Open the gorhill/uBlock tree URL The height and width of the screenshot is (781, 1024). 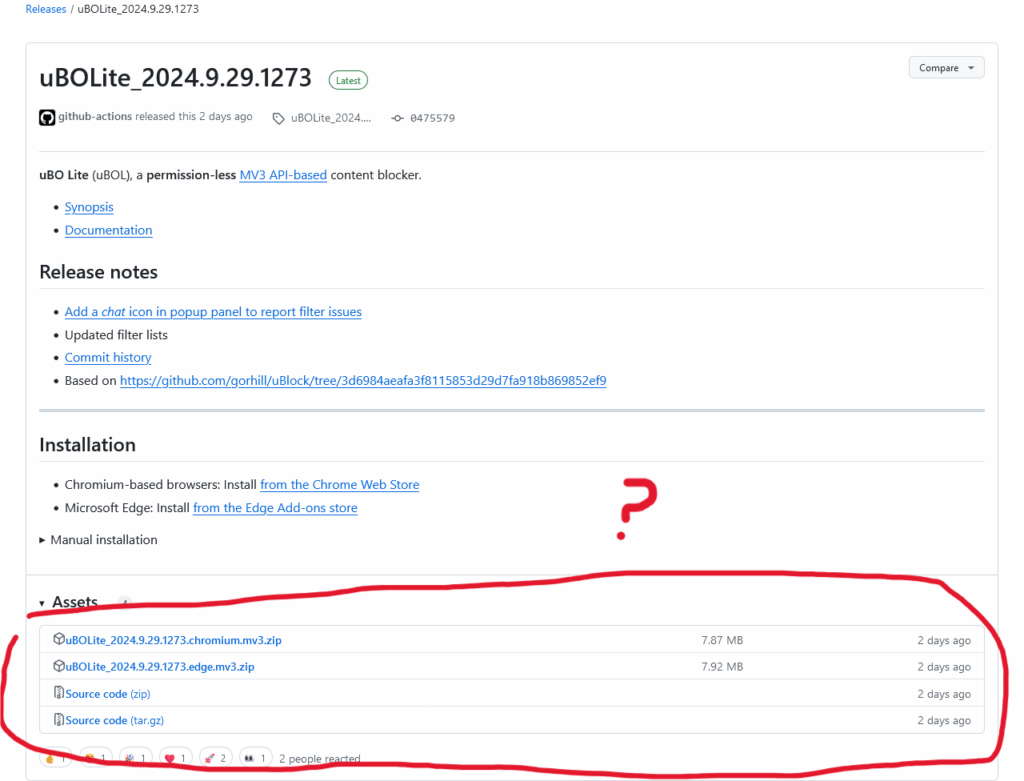click(363, 381)
